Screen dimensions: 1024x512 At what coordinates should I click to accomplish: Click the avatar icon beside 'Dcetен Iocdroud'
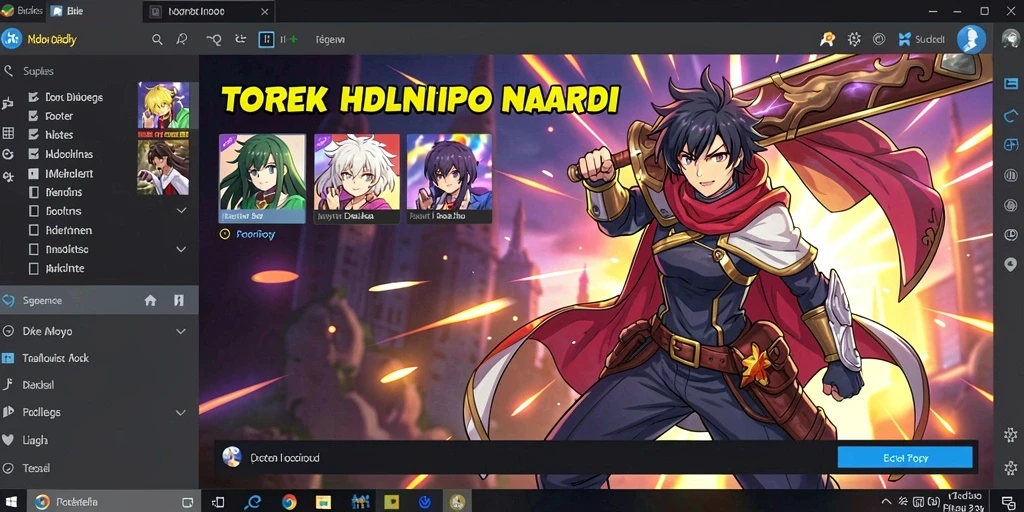coord(232,457)
